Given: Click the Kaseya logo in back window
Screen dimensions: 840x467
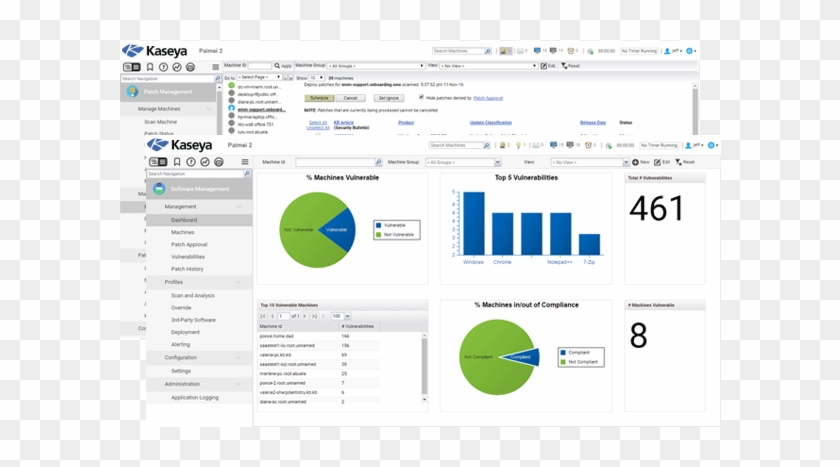Looking at the screenshot, I should 154,51.
